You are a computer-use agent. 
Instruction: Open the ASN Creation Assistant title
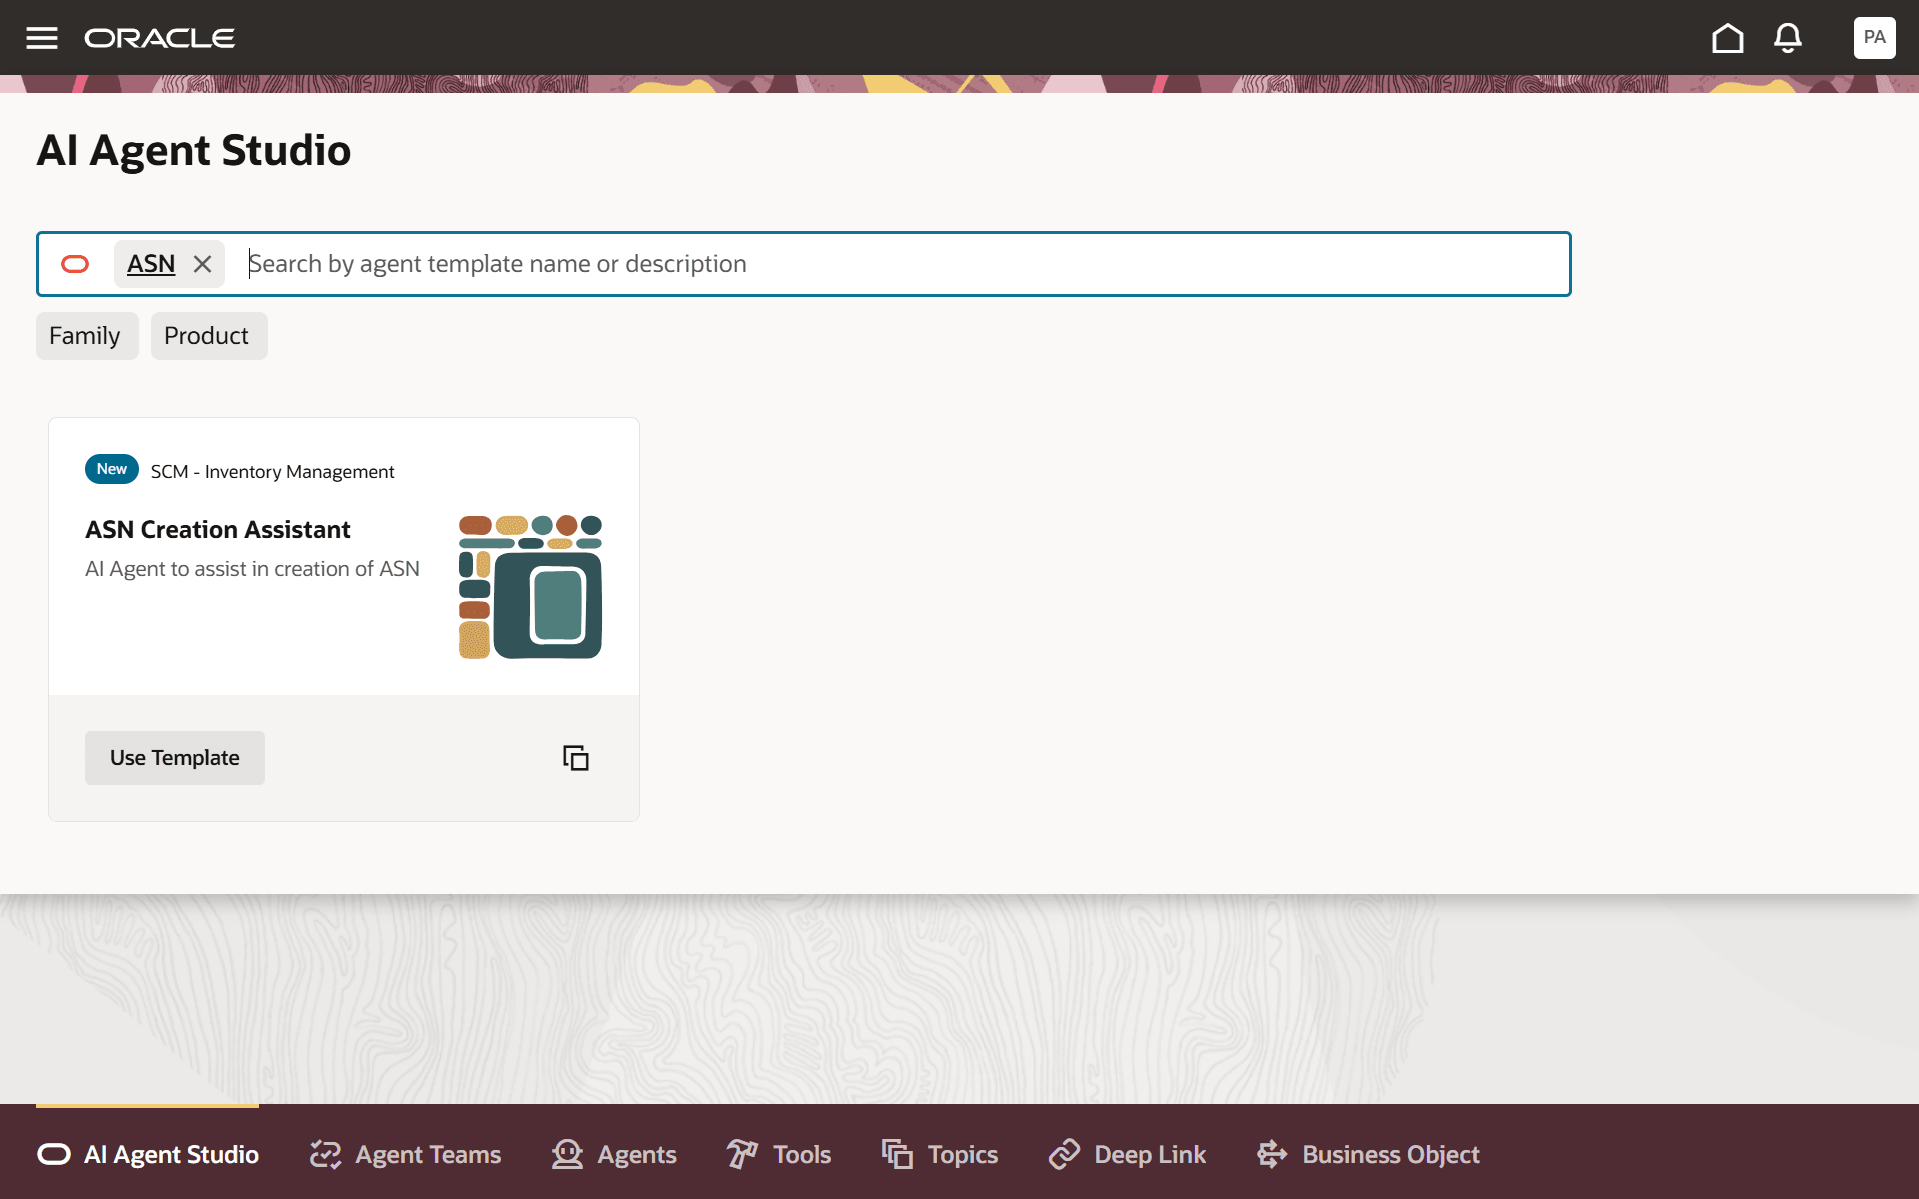coord(218,530)
